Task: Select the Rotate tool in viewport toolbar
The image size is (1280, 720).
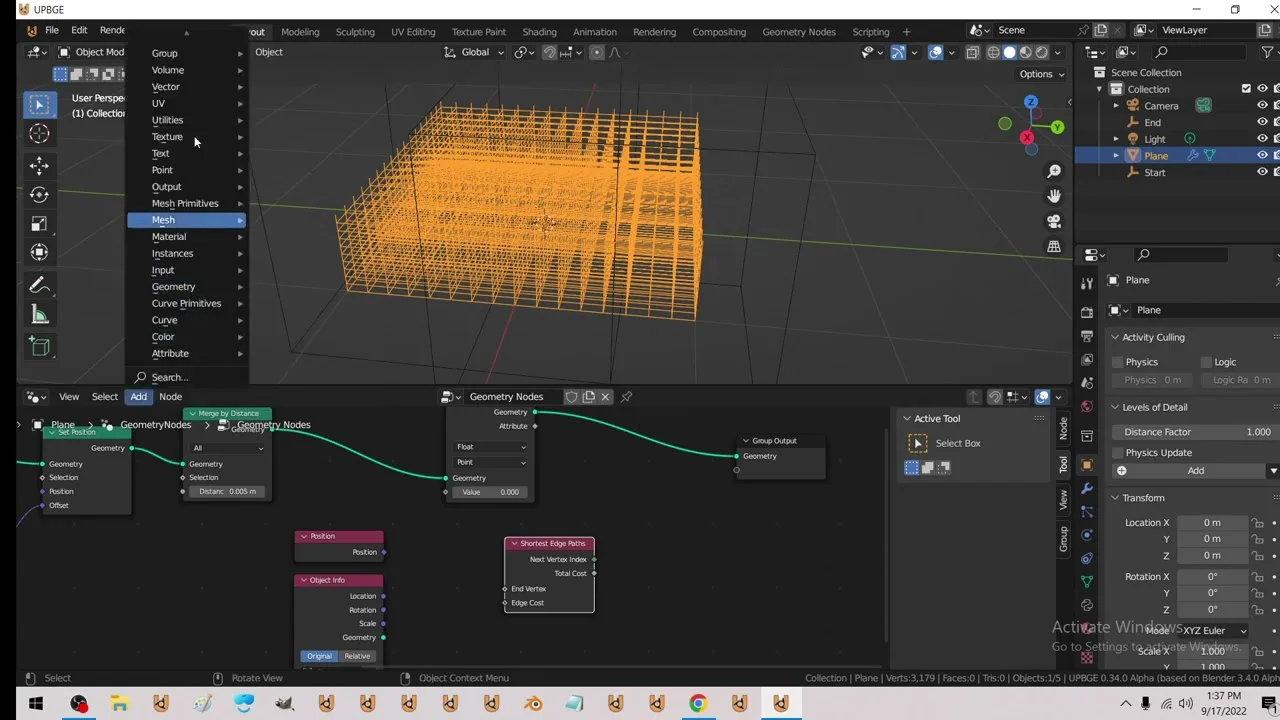Action: click(x=39, y=195)
